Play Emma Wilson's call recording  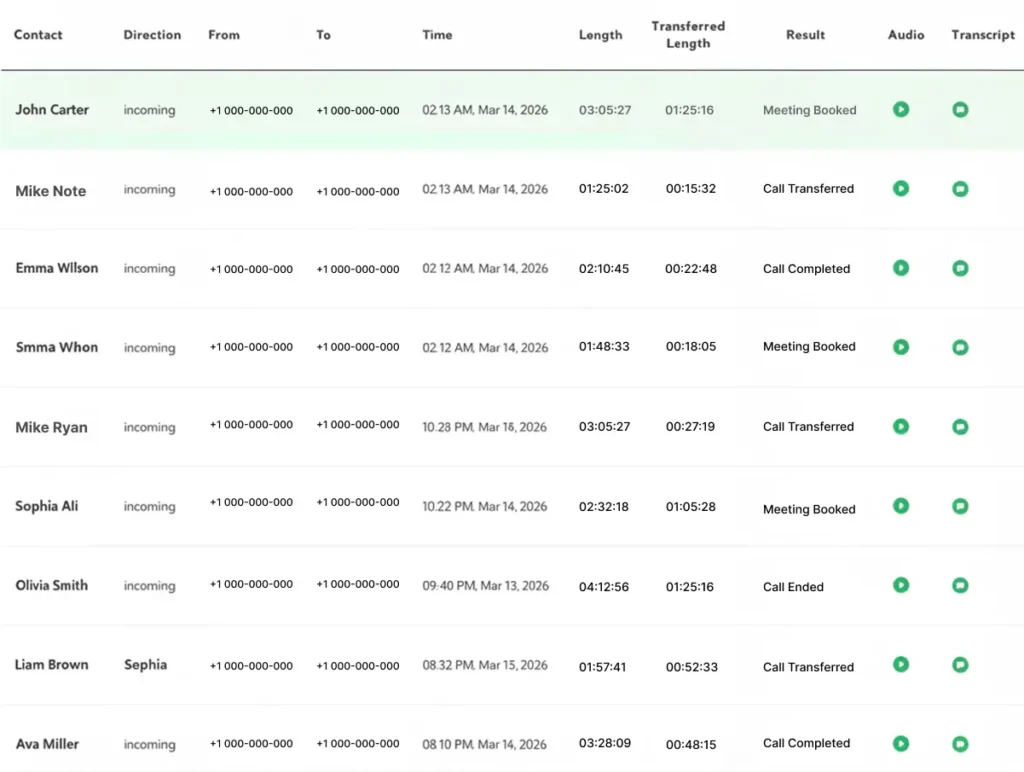(x=901, y=267)
